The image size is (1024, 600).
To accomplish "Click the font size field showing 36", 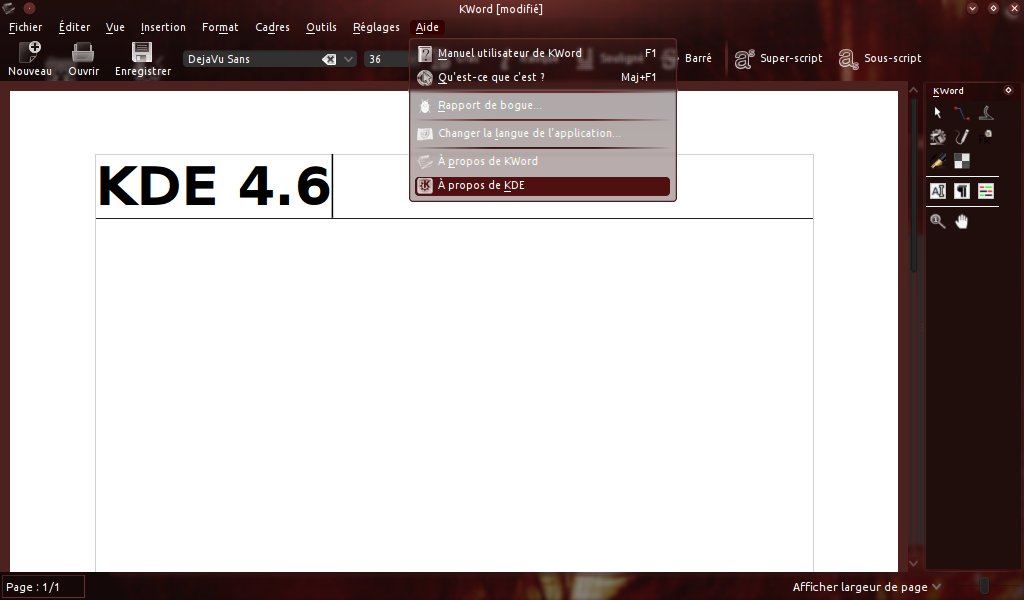I will [x=385, y=59].
